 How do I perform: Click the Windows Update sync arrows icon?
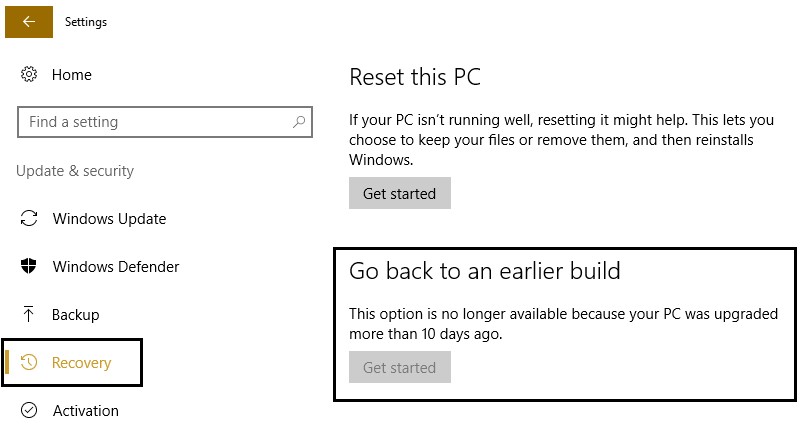pyautogui.click(x=29, y=219)
